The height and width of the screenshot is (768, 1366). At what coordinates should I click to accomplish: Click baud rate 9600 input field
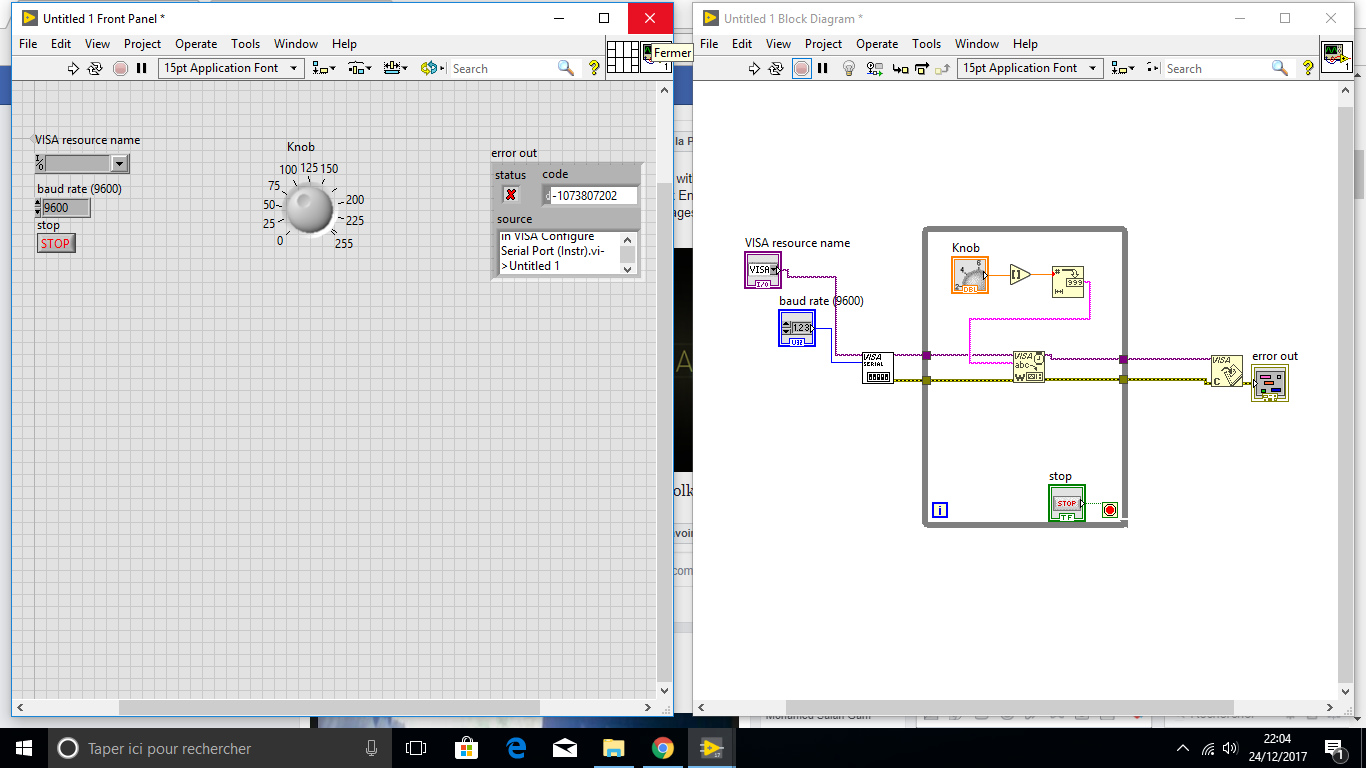point(66,207)
